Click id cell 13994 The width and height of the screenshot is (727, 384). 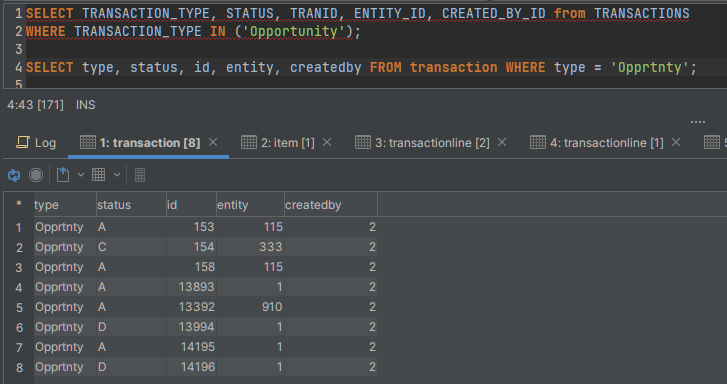191,326
